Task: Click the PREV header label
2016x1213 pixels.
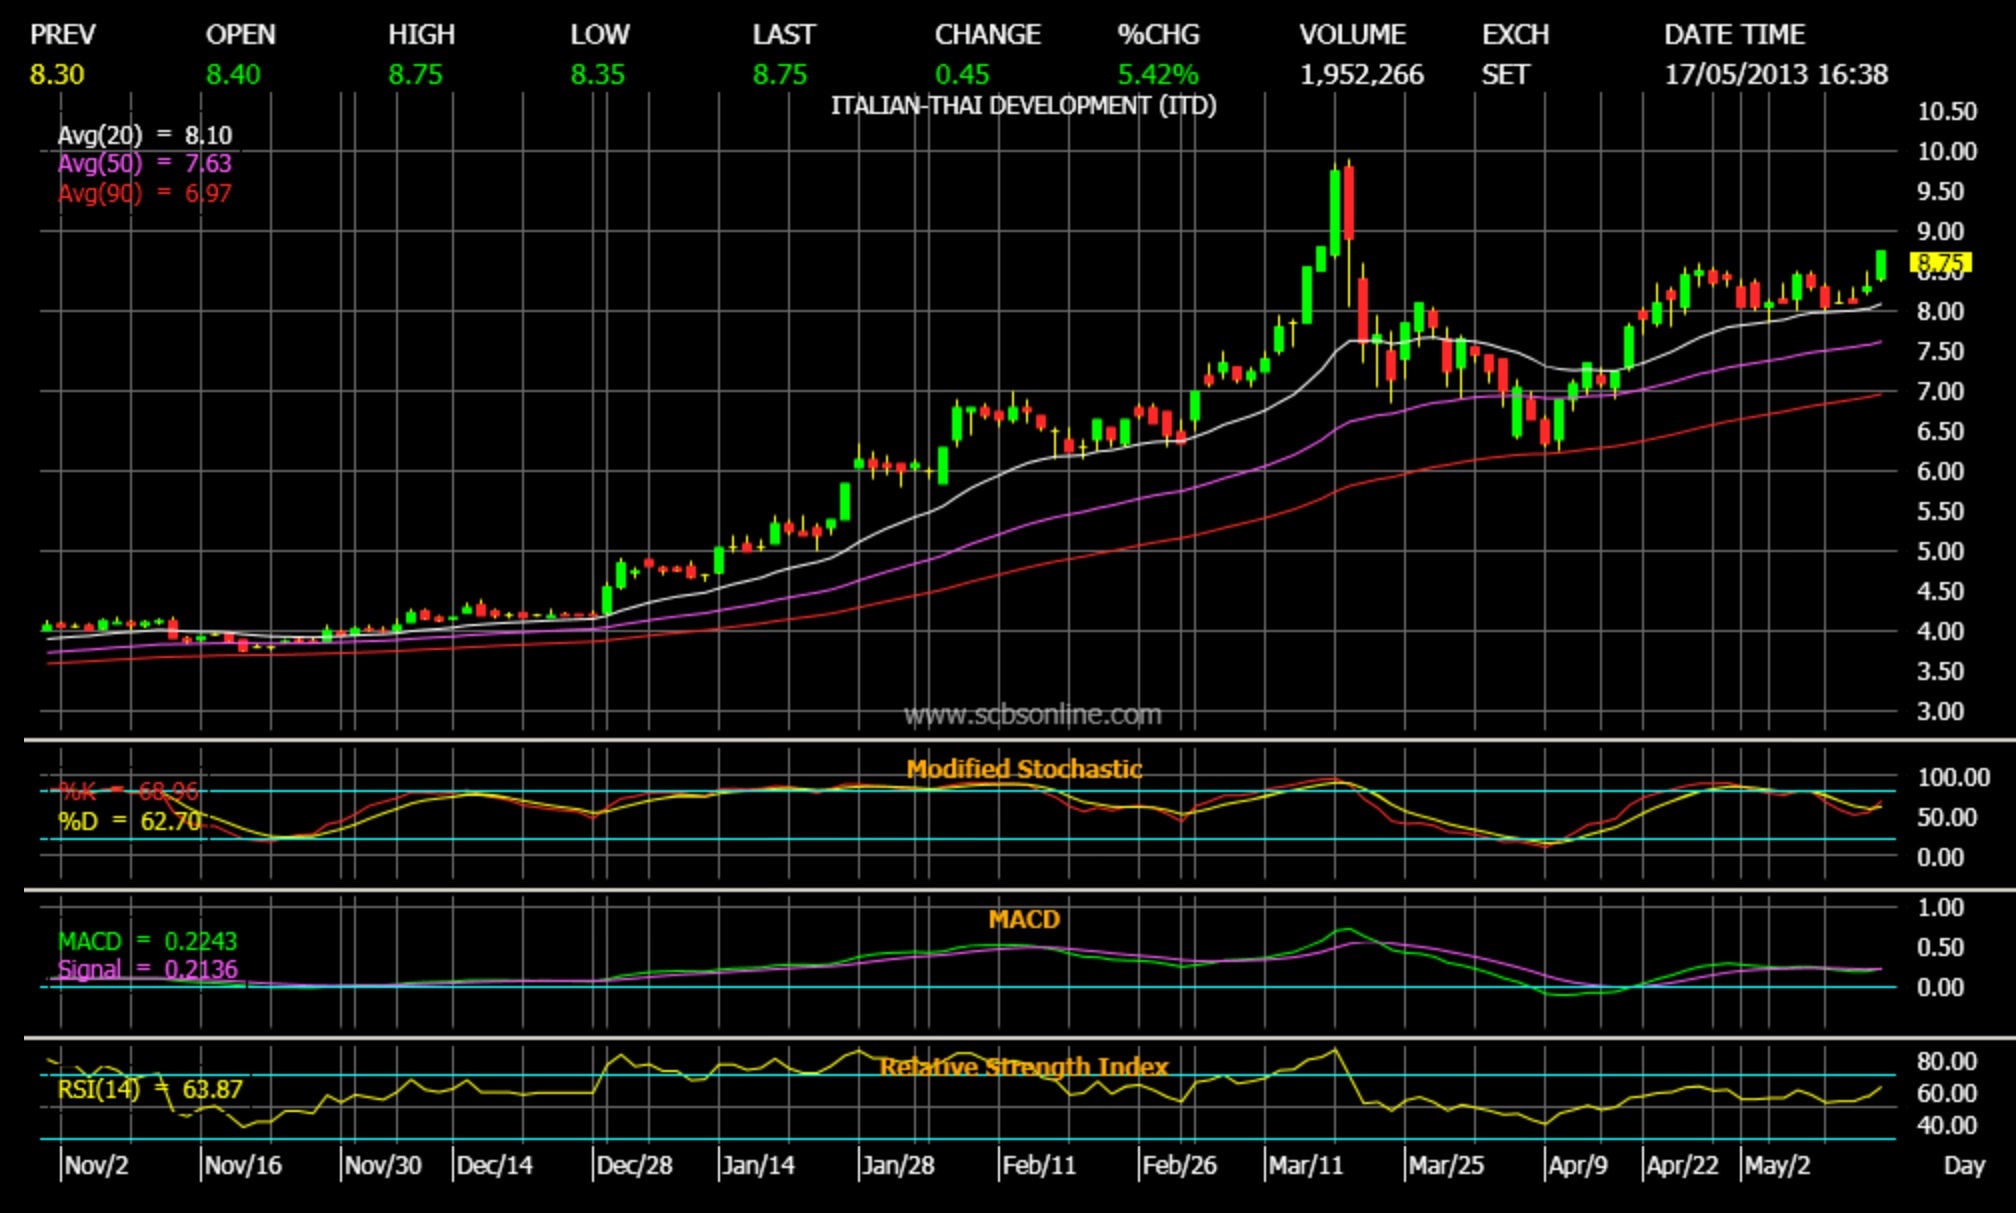Action: [62, 34]
